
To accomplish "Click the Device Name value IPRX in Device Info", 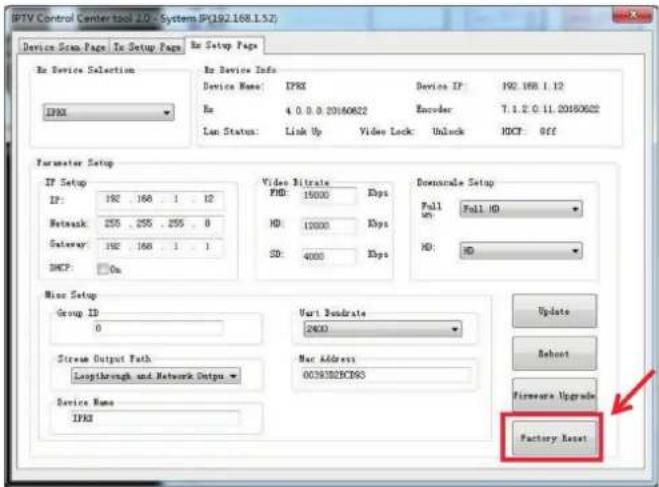I will [296, 86].
